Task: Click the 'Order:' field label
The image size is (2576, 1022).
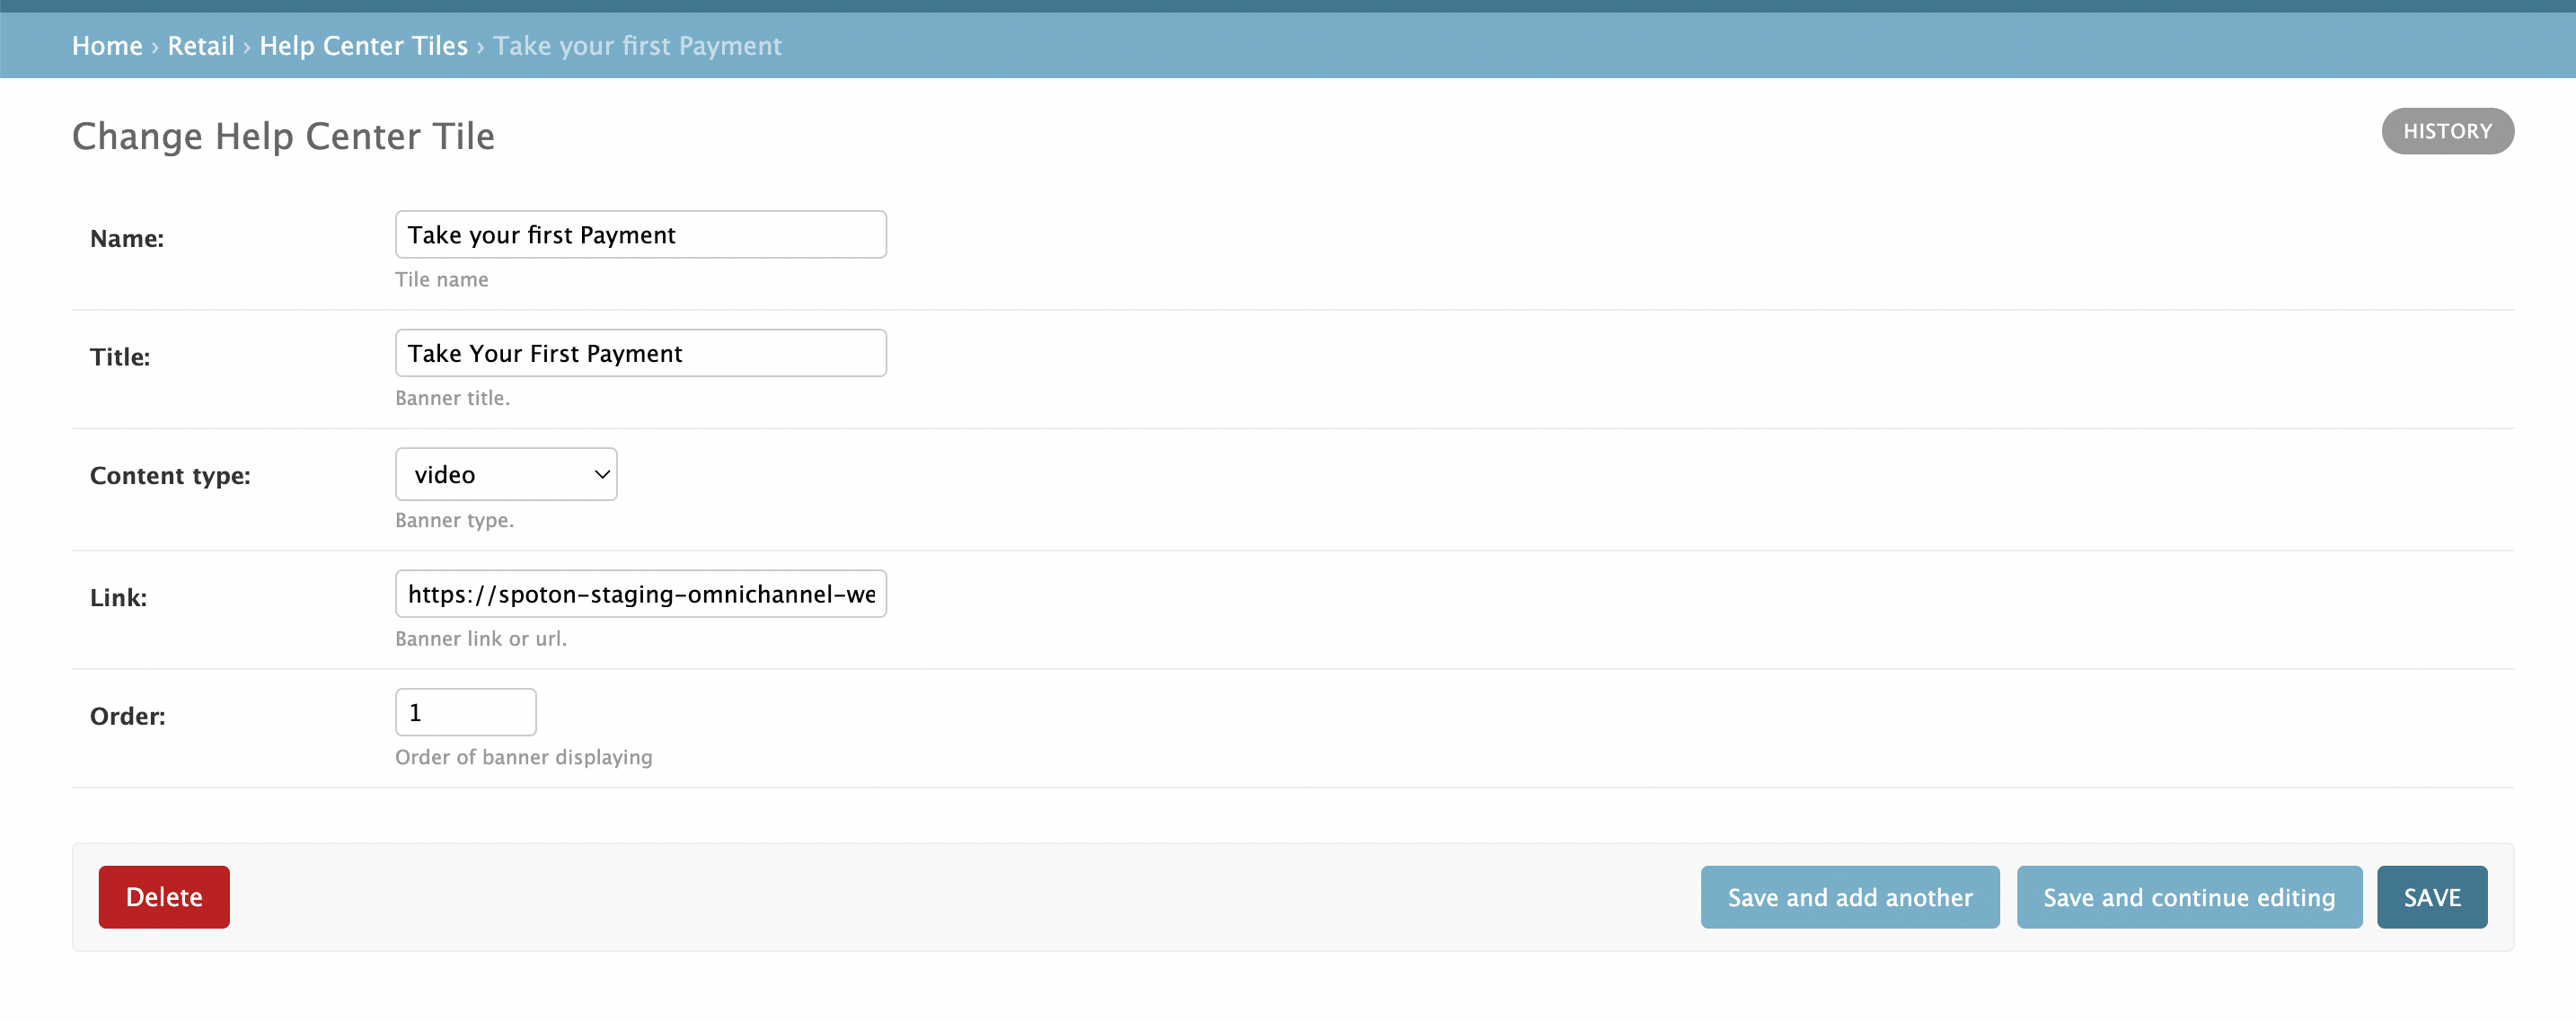Action: [128, 716]
